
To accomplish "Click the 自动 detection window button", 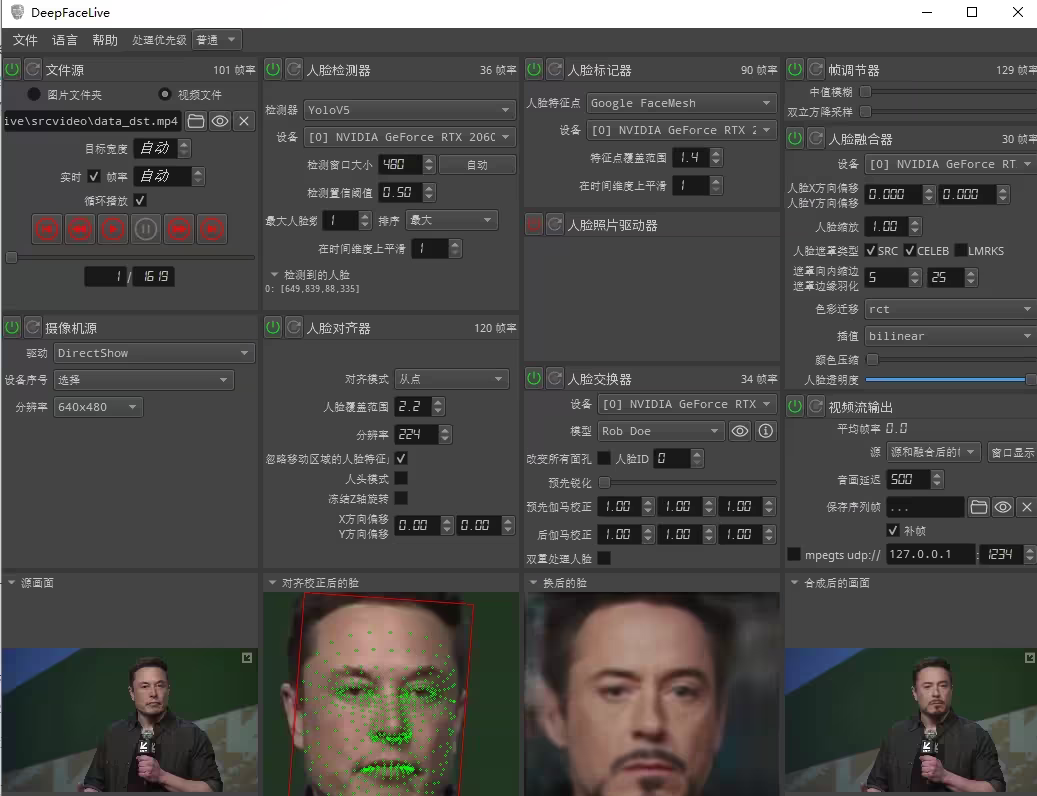I will (x=477, y=165).
